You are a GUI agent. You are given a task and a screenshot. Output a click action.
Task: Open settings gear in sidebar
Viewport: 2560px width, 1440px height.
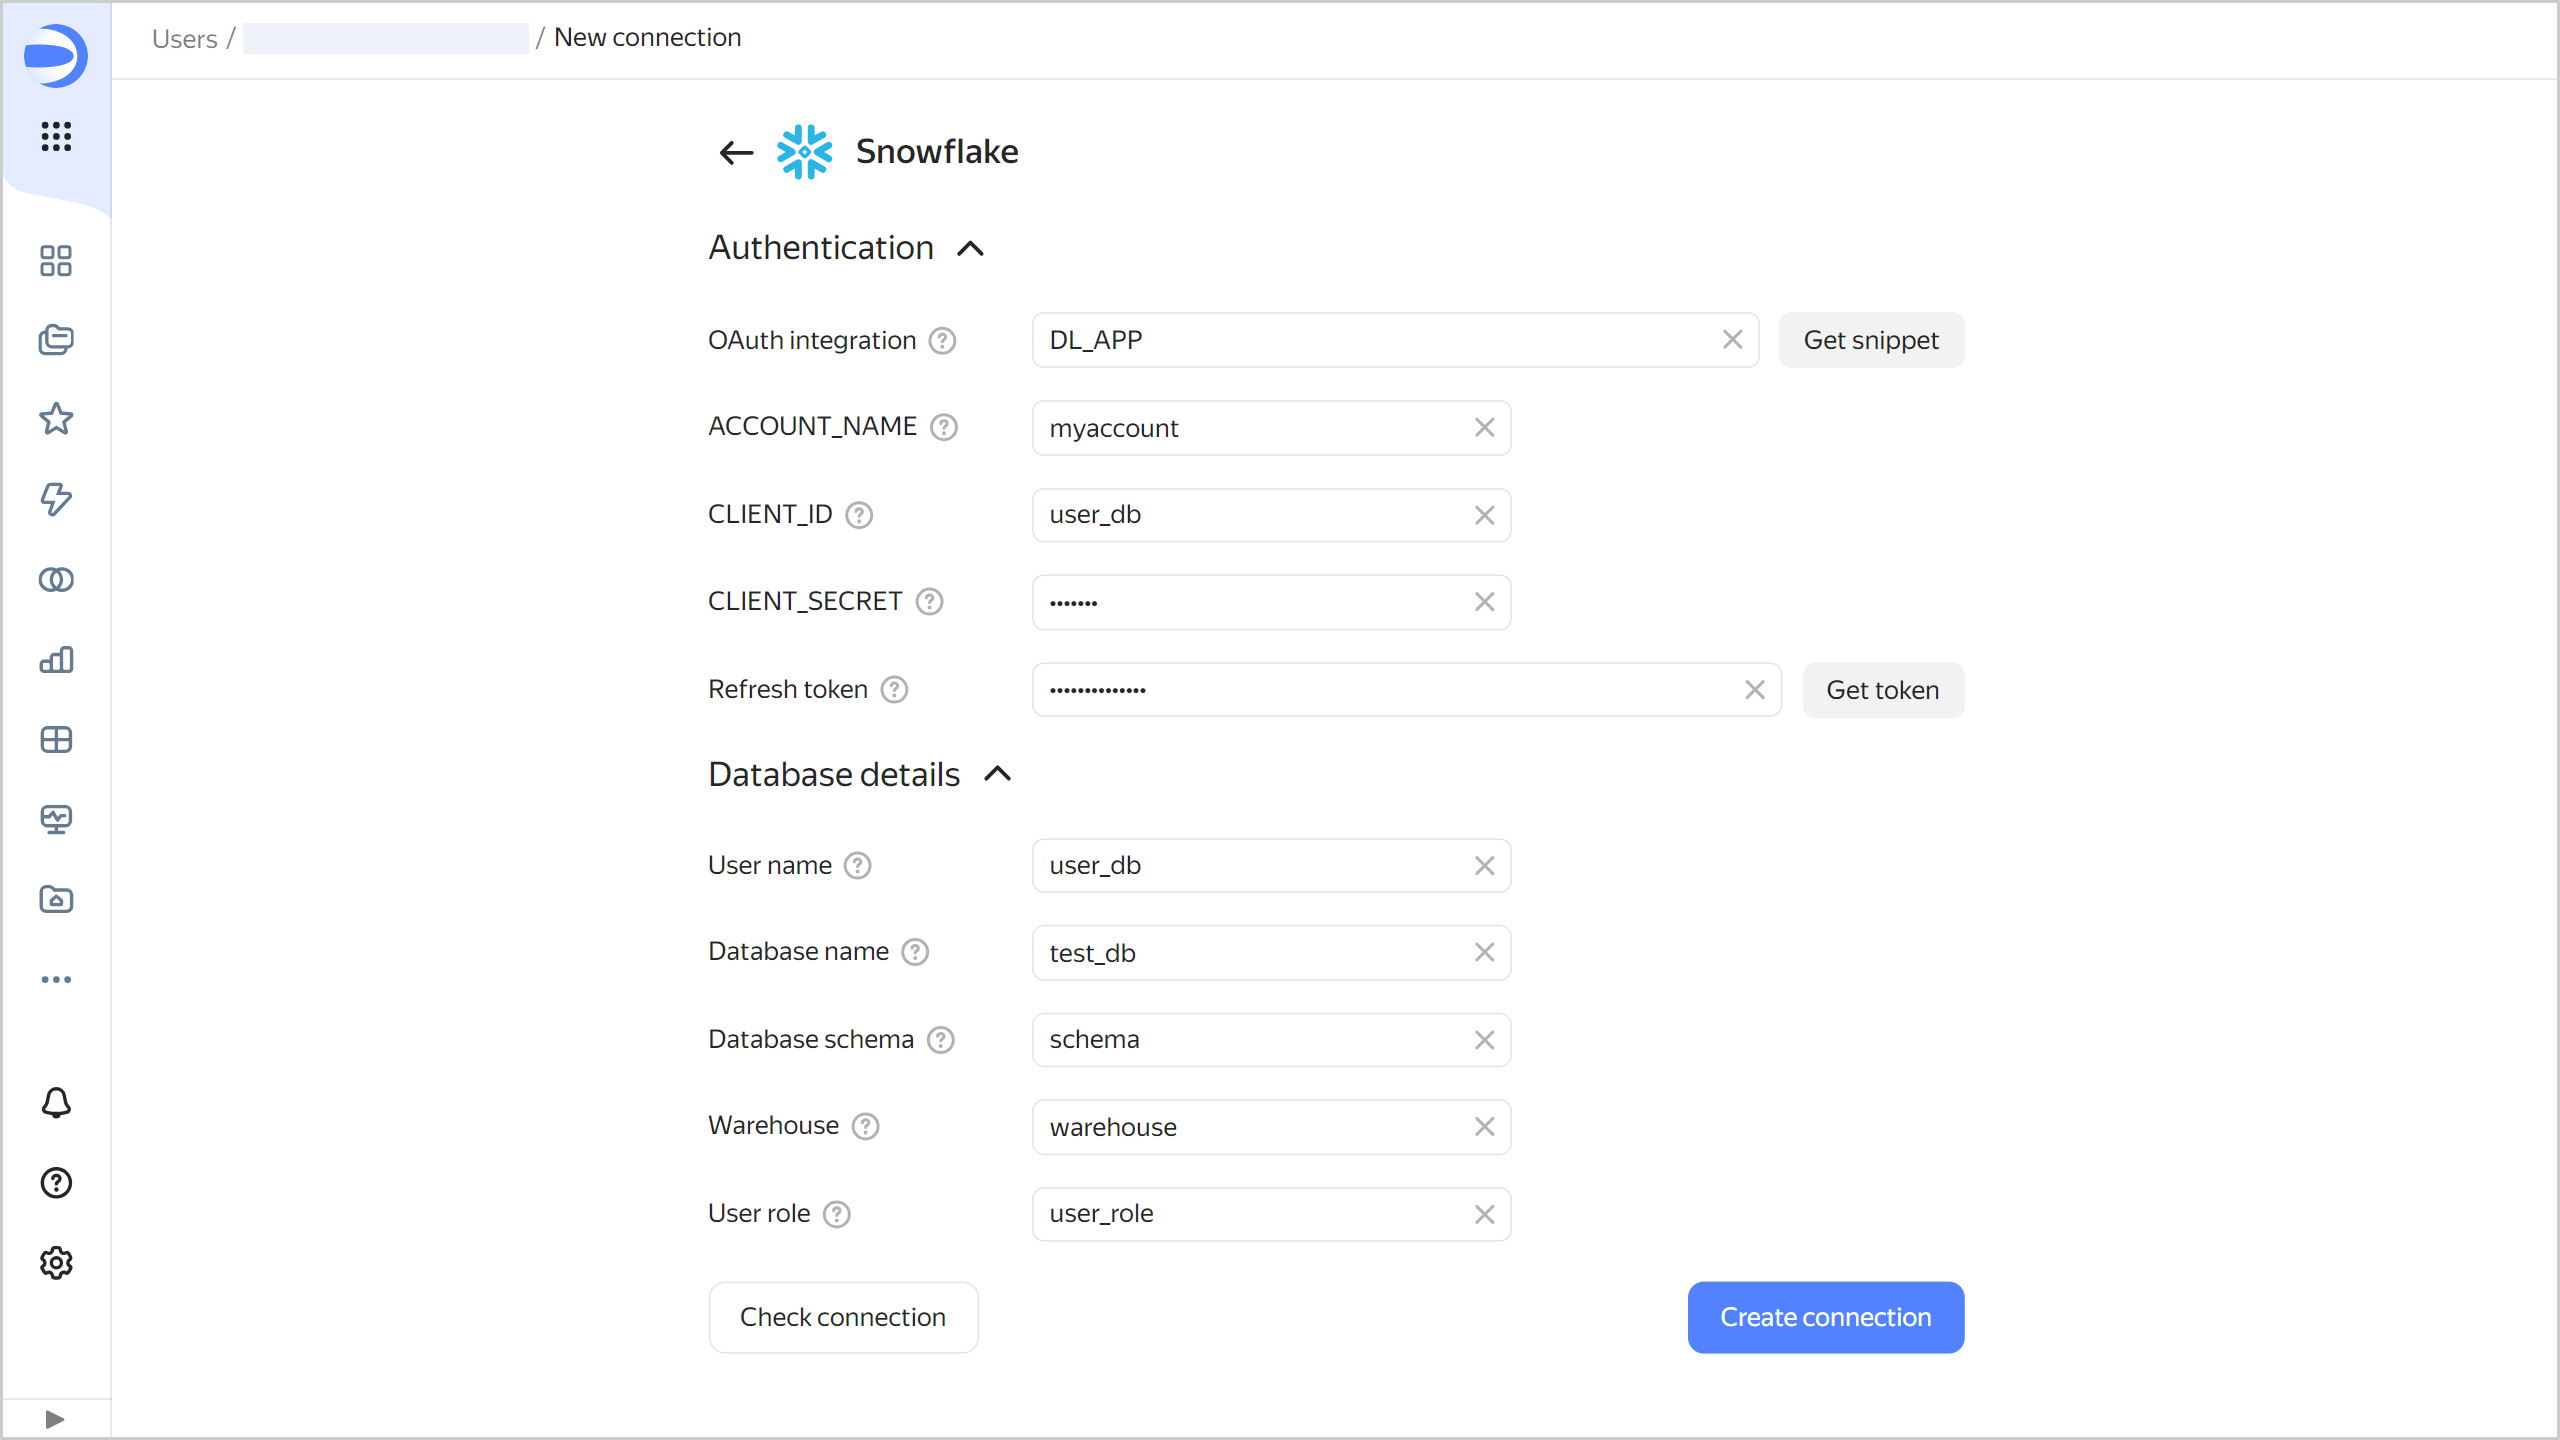coord(56,1263)
